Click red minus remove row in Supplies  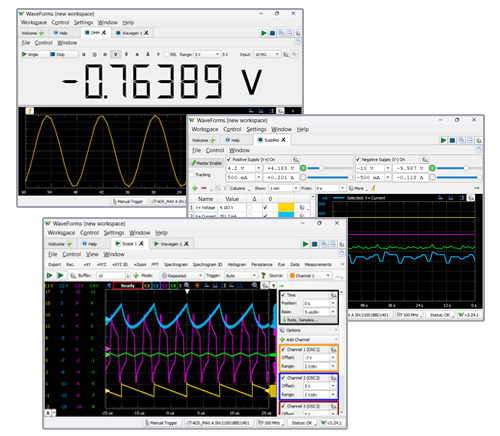(204, 188)
